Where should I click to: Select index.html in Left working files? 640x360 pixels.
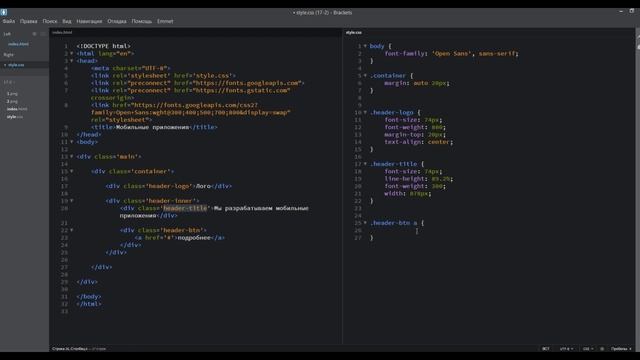(18, 44)
